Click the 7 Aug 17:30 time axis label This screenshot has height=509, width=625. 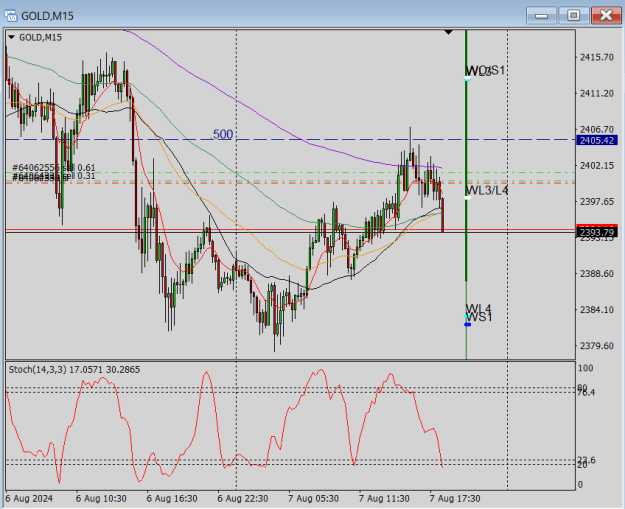(x=455, y=499)
